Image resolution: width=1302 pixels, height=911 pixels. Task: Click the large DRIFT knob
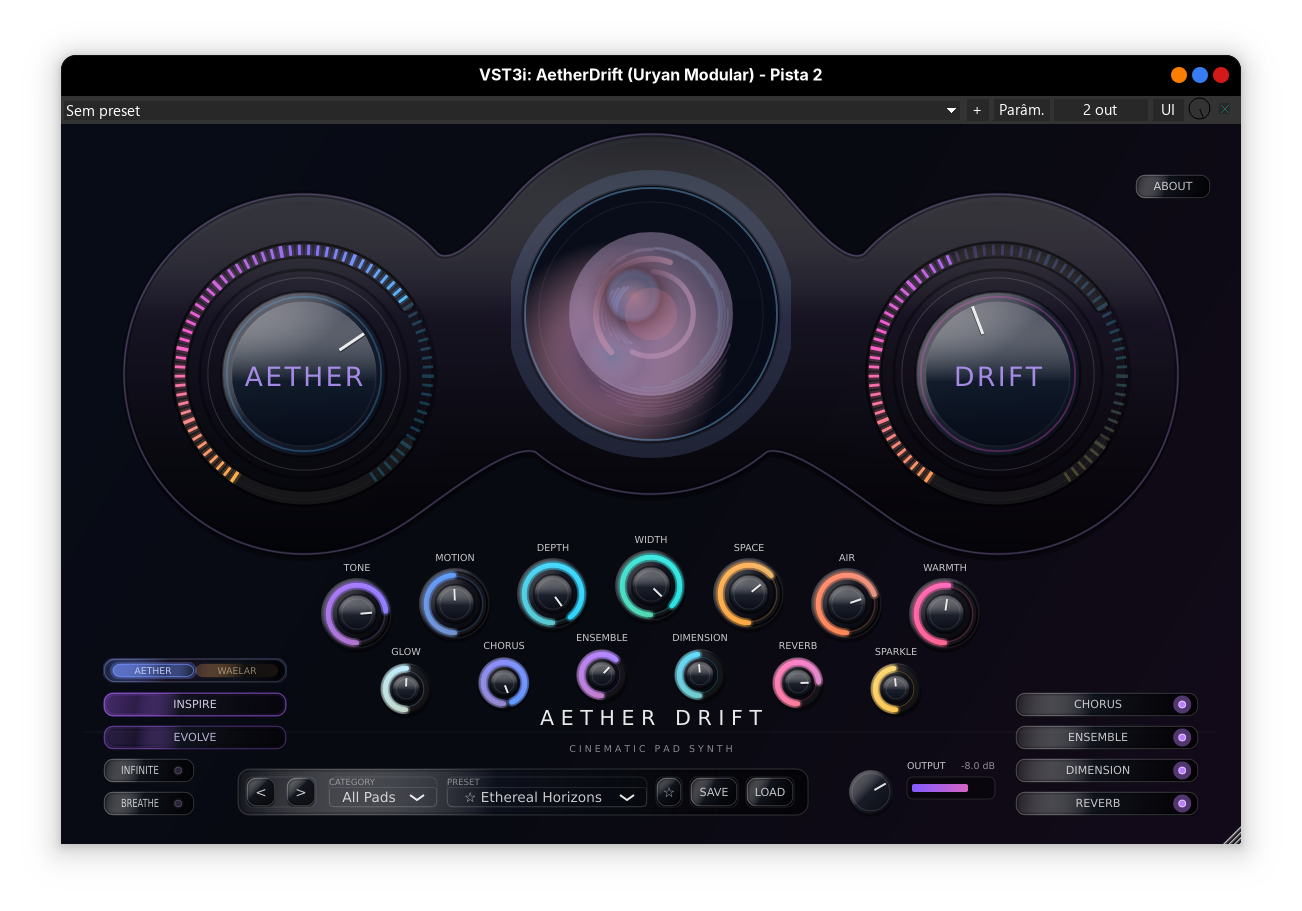(x=997, y=374)
